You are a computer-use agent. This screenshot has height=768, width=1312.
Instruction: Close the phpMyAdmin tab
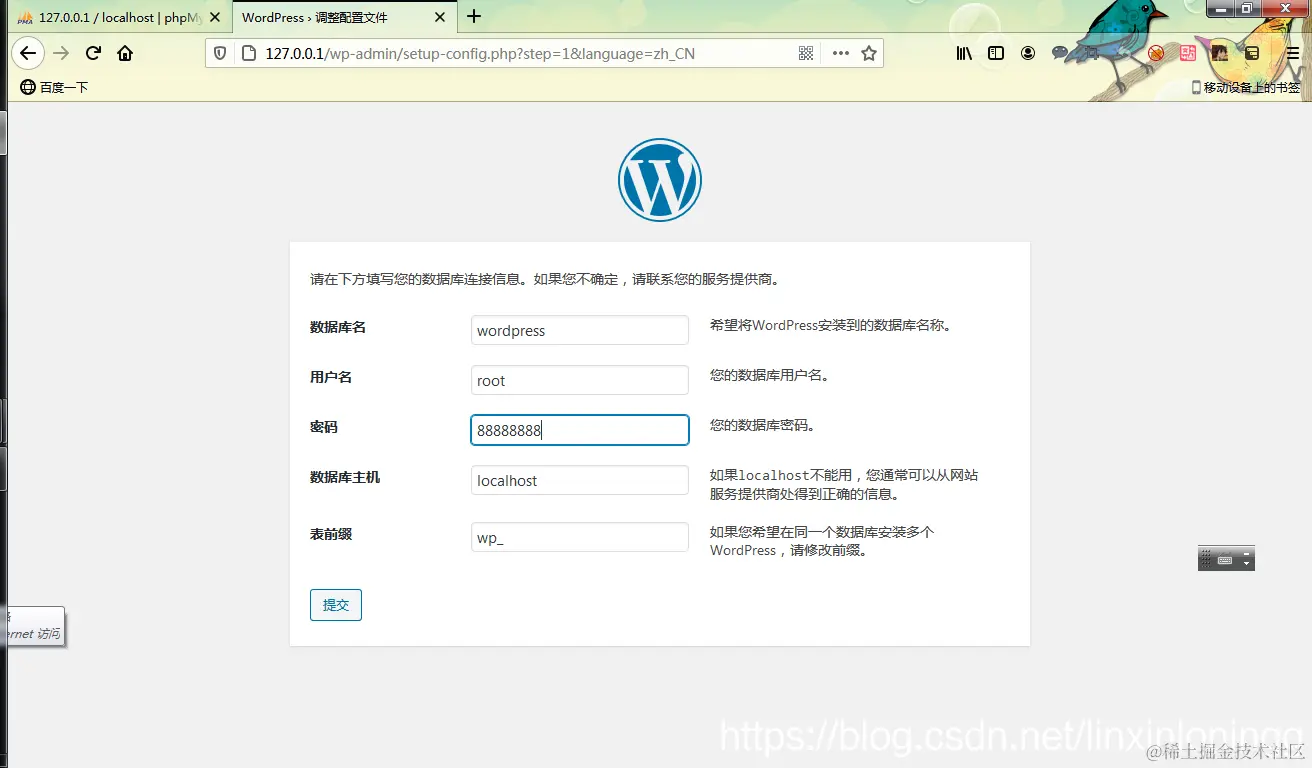[215, 17]
